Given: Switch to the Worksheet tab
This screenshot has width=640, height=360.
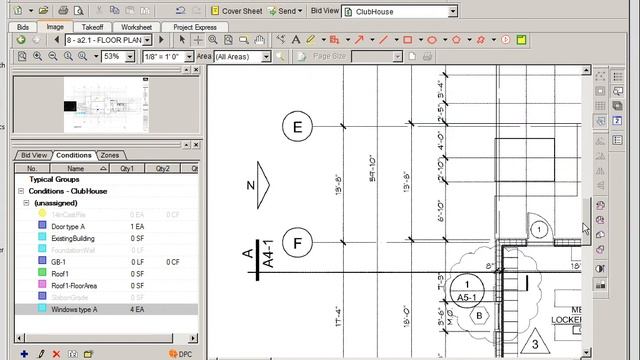Looking at the screenshot, I should click(136, 27).
